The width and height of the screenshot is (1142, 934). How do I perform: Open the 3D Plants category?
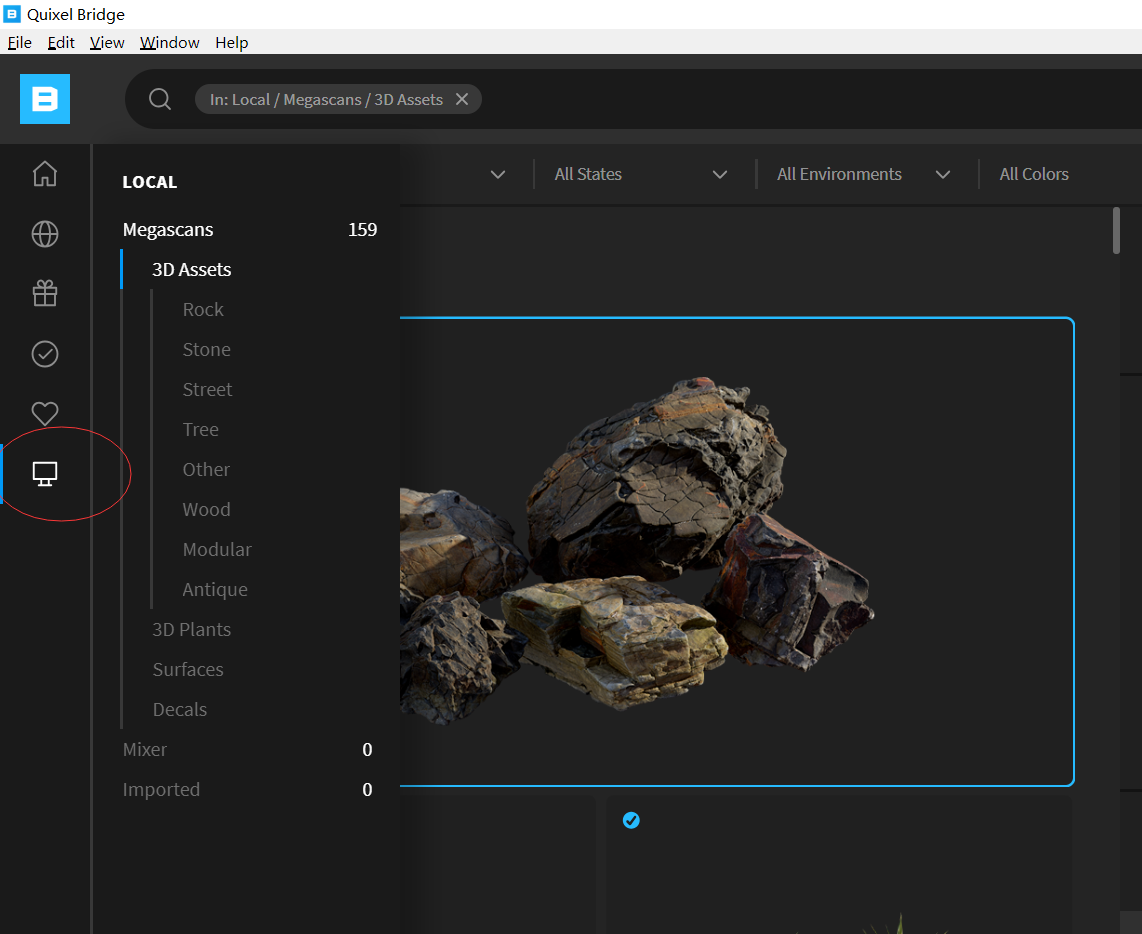pos(191,629)
